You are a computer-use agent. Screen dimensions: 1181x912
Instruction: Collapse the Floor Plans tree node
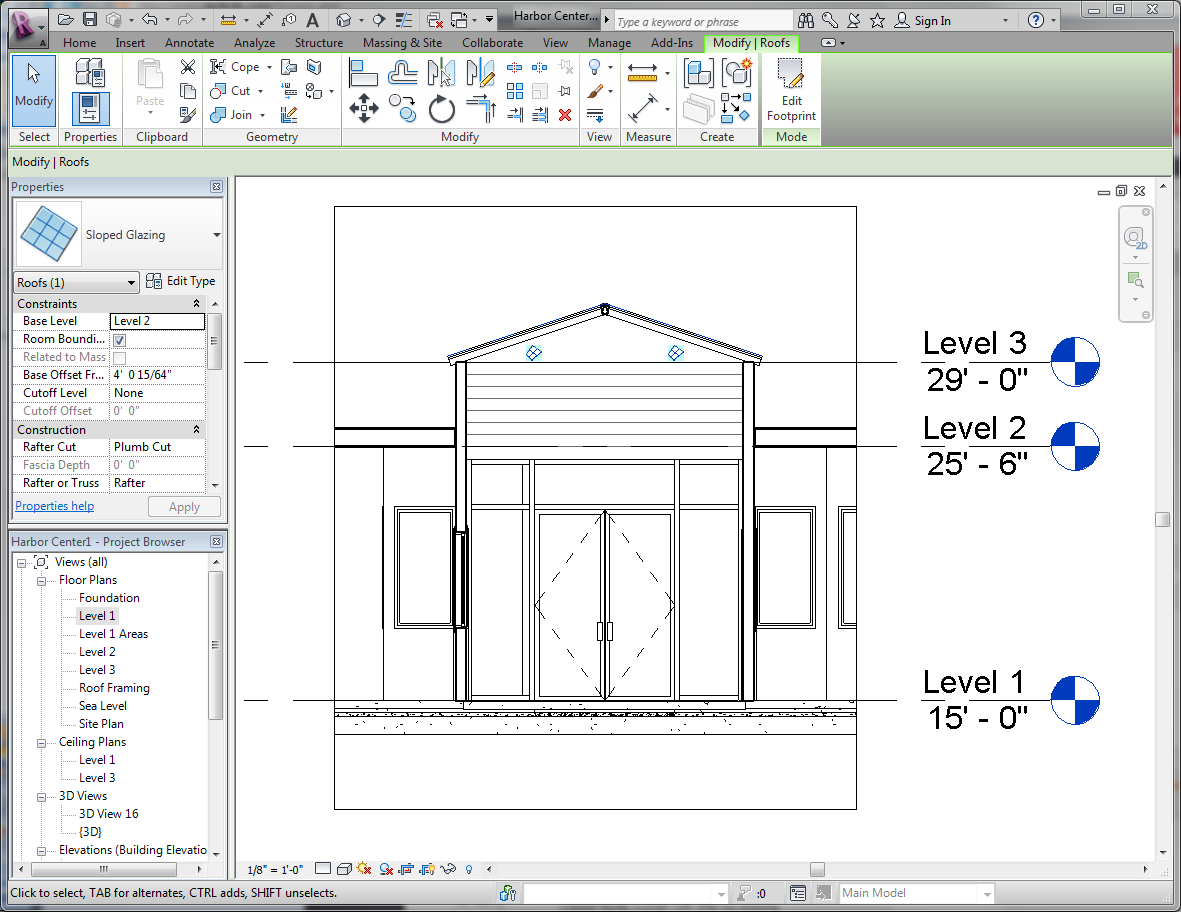point(42,580)
